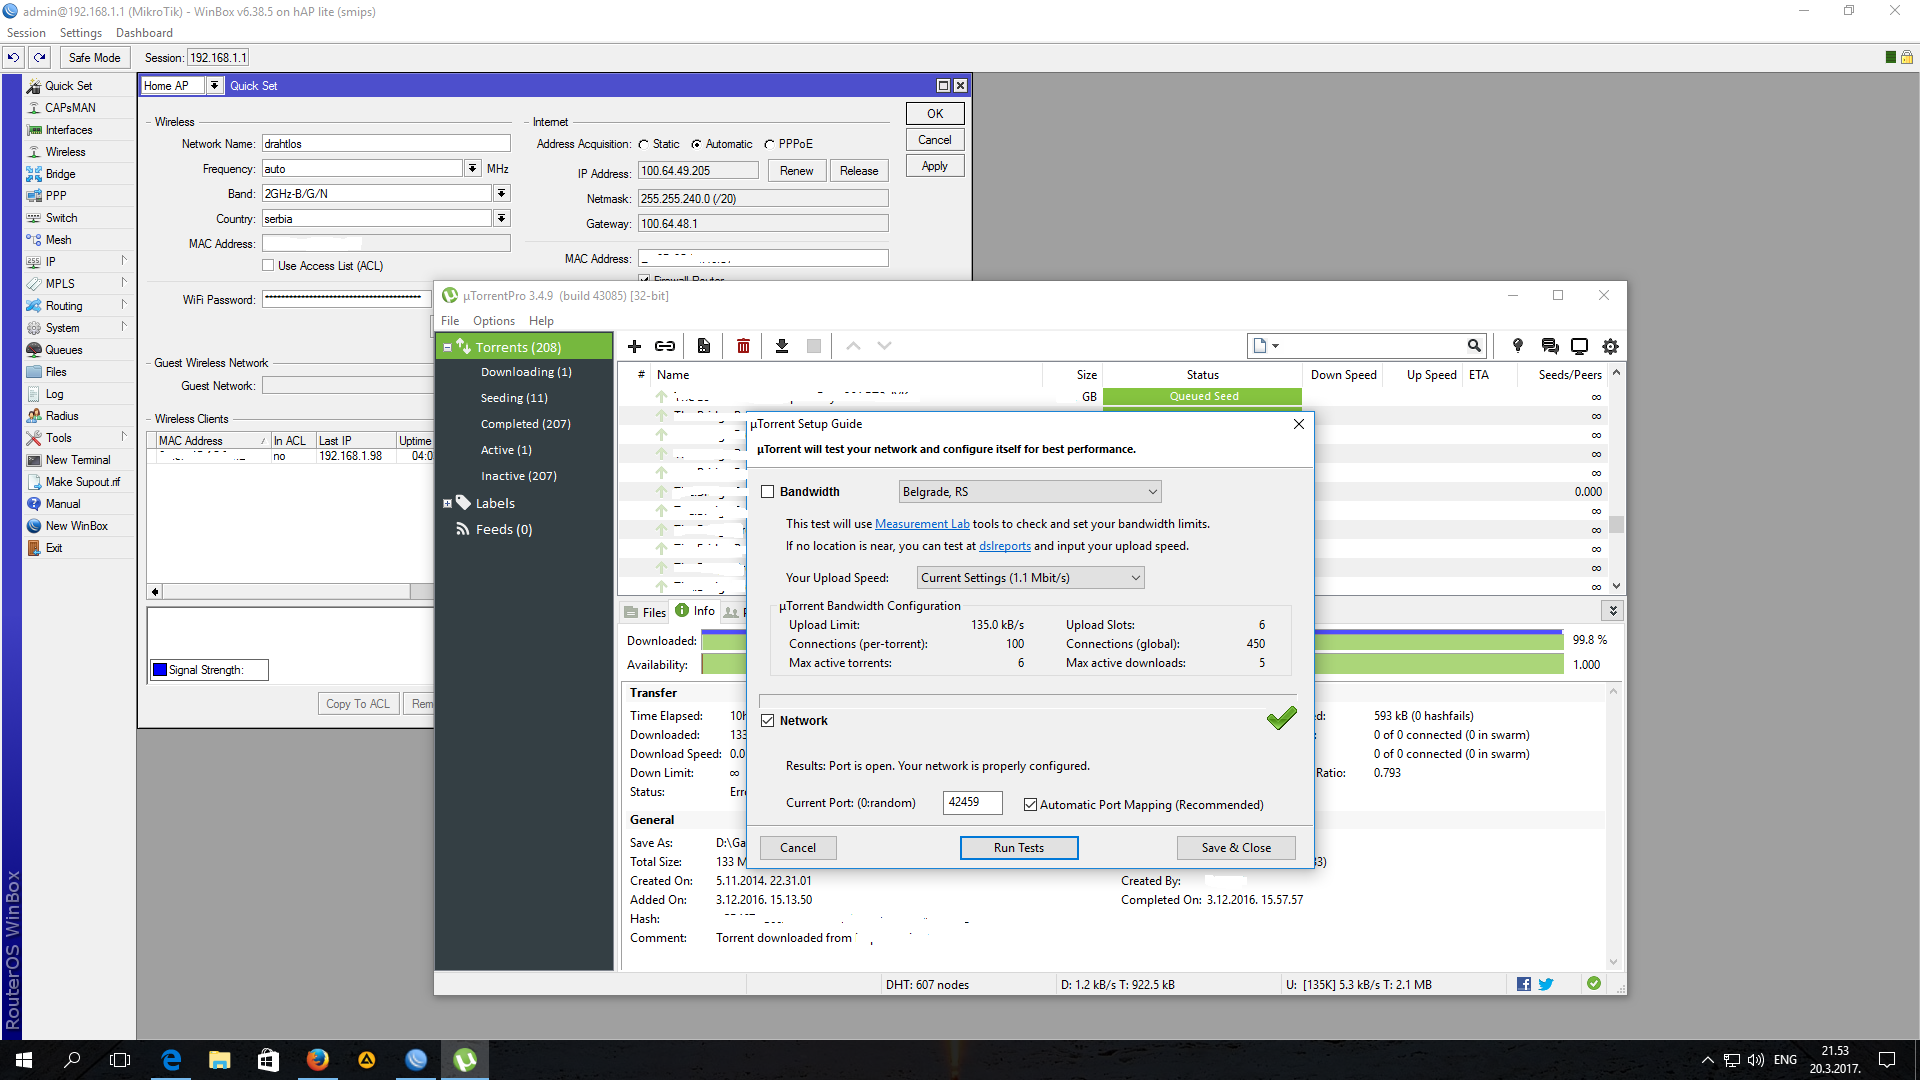Viewport: 1920px width, 1080px height.
Task: Click Renew IP address button
Action: pyautogui.click(x=797, y=171)
